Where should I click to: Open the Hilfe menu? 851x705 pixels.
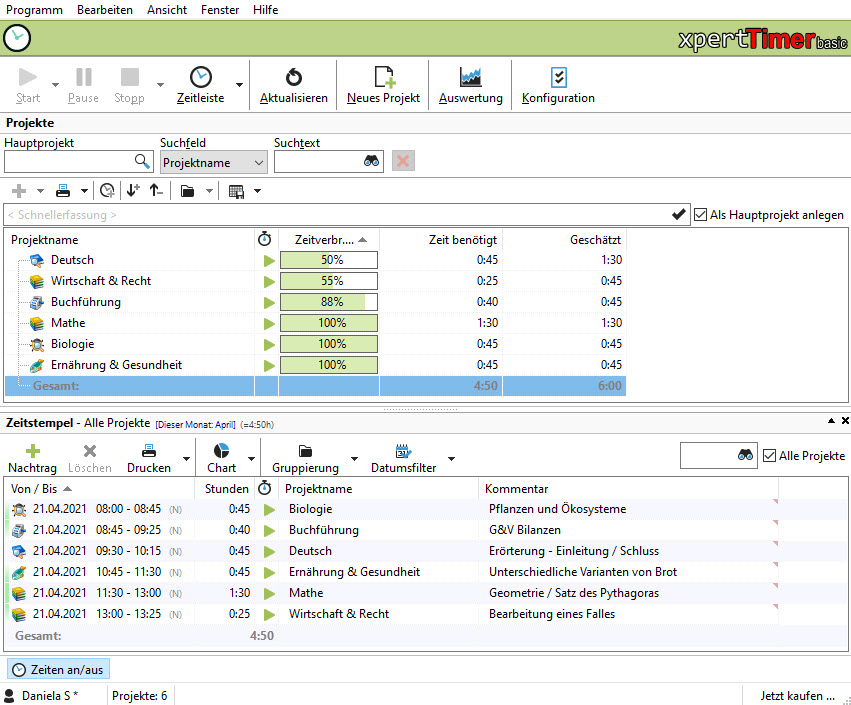click(x=265, y=10)
